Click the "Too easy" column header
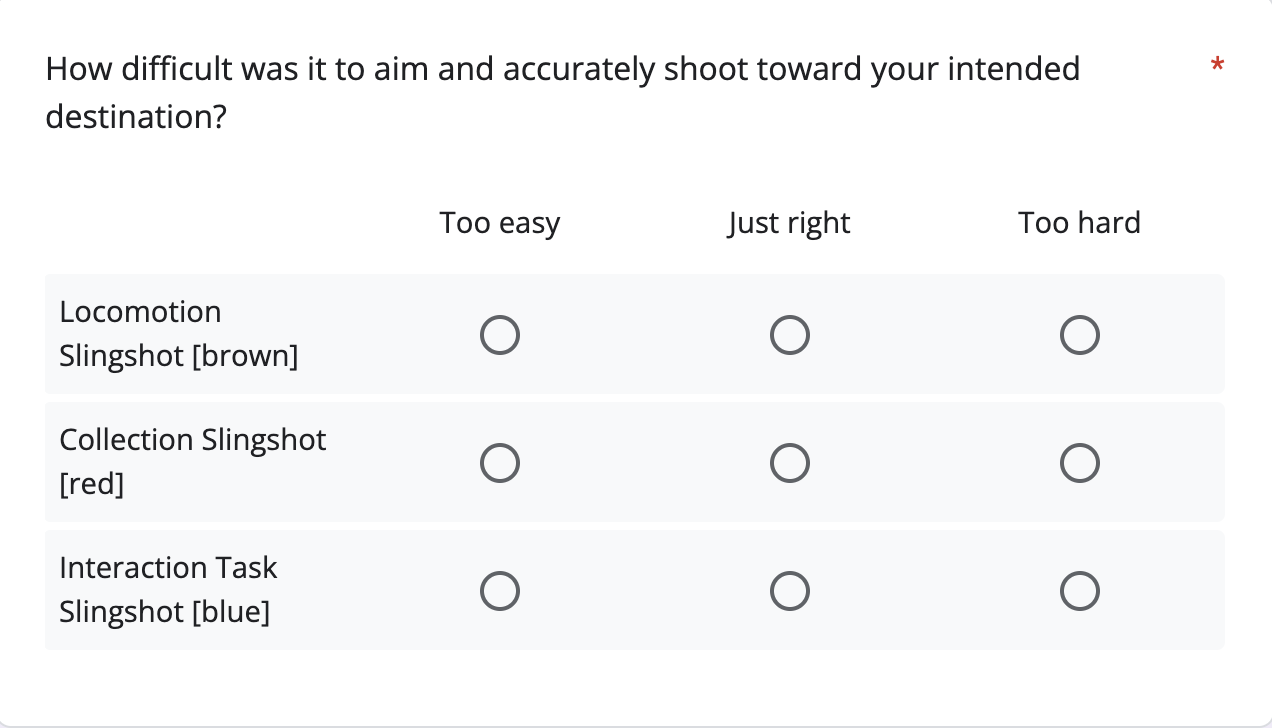The image size is (1272, 728). (500, 222)
